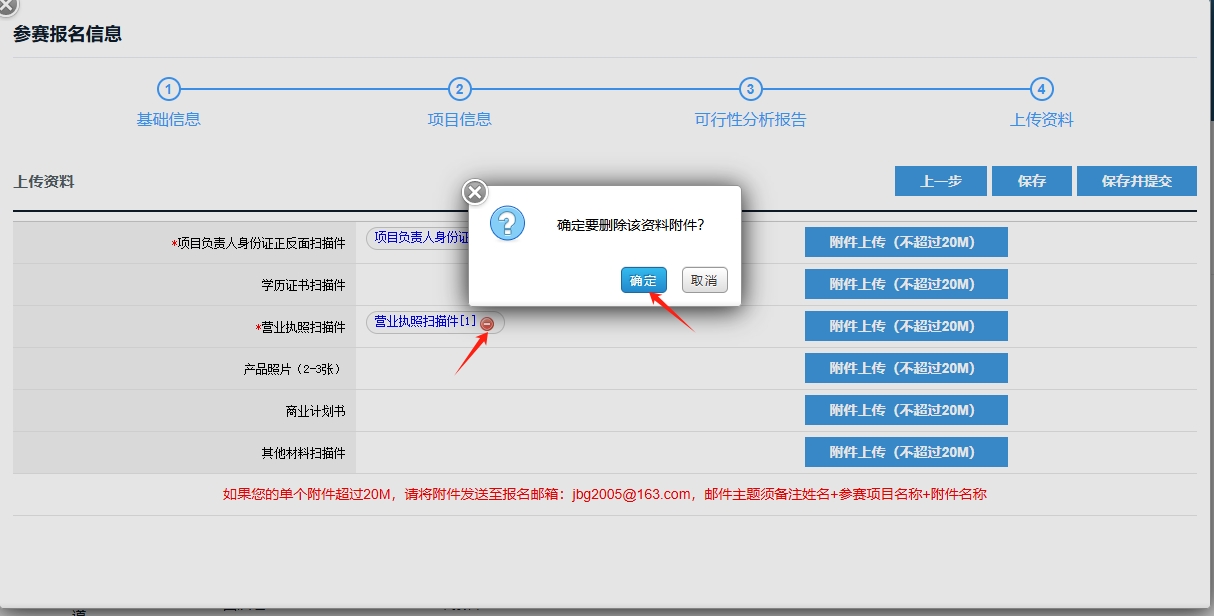The height and width of the screenshot is (616, 1214).
Task: Go back with the 上一步 button
Action: point(941,181)
